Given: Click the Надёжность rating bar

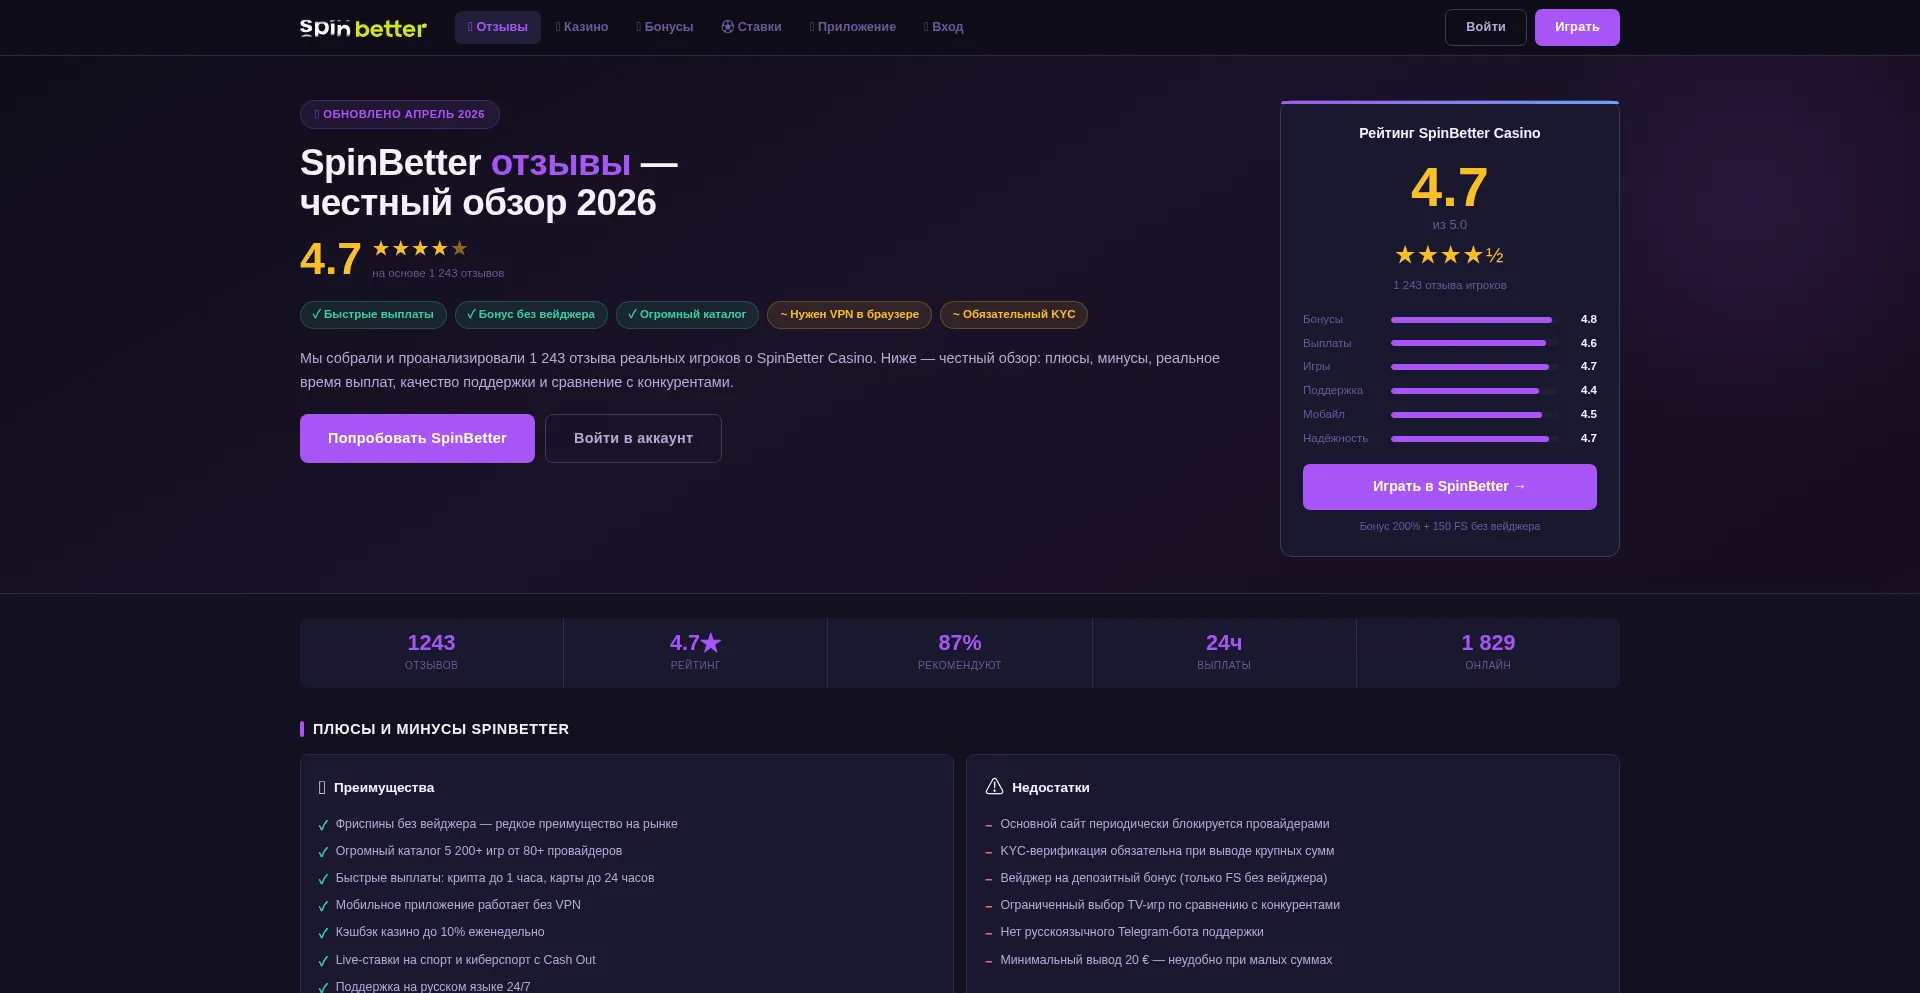Looking at the screenshot, I should [1474, 439].
